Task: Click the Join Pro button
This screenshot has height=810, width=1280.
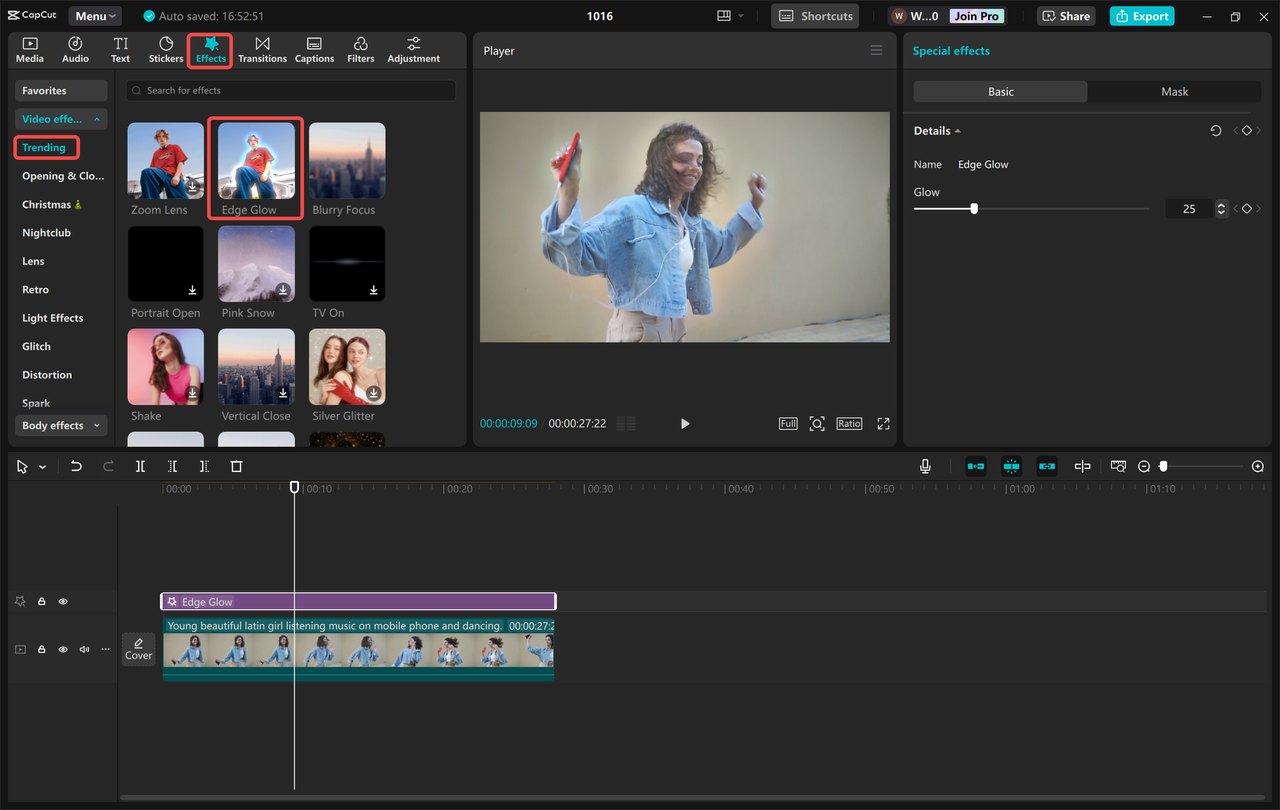Action: 975,16
